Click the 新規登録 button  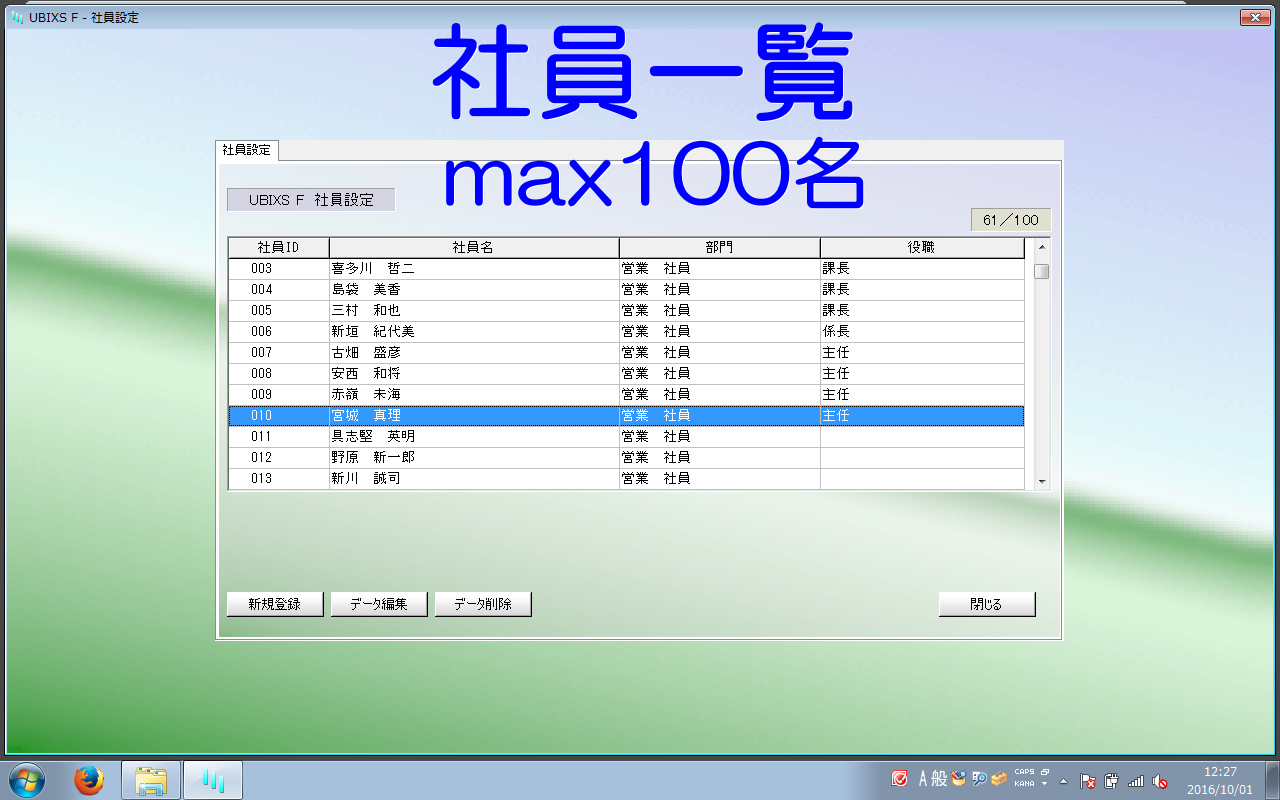[x=275, y=604]
